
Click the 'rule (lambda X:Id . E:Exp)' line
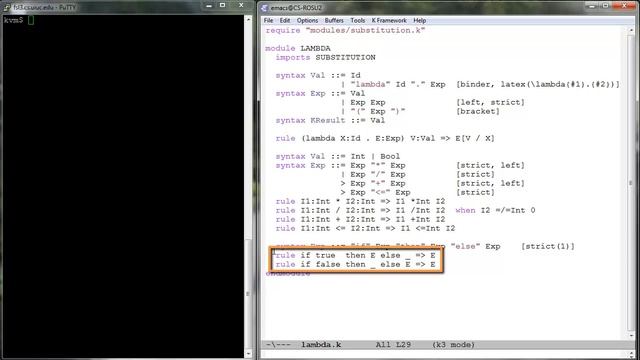pos(385,138)
